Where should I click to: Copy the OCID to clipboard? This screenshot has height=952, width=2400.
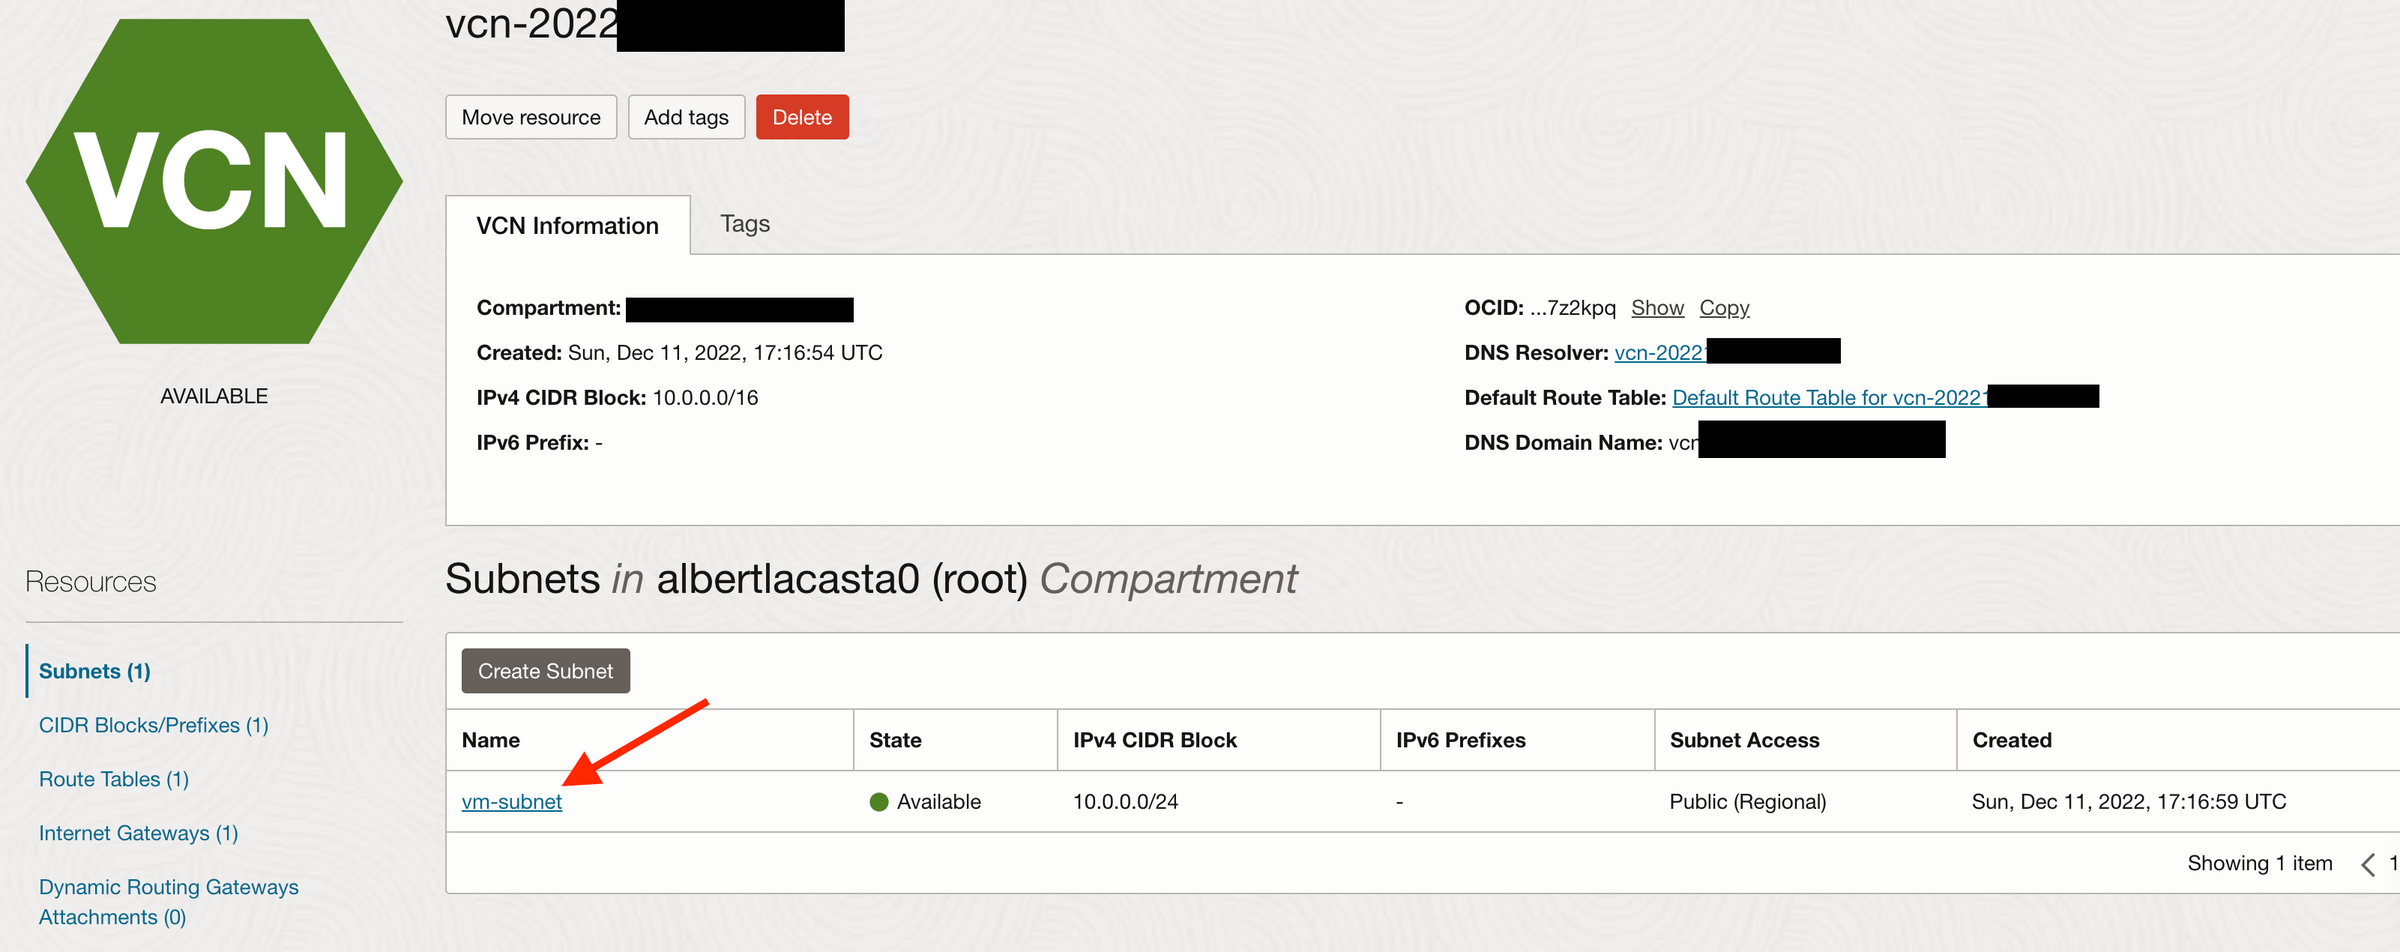pos(1724,307)
